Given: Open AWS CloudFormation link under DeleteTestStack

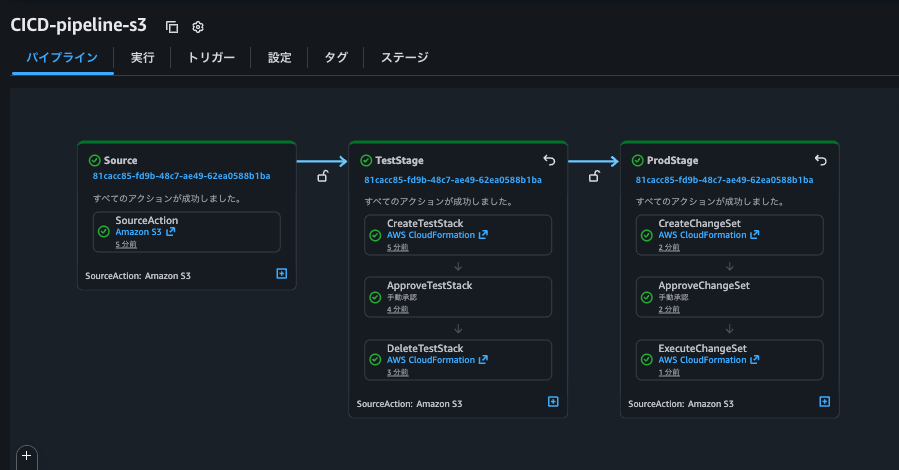Looking at the screenshot, I should [431, 360].
